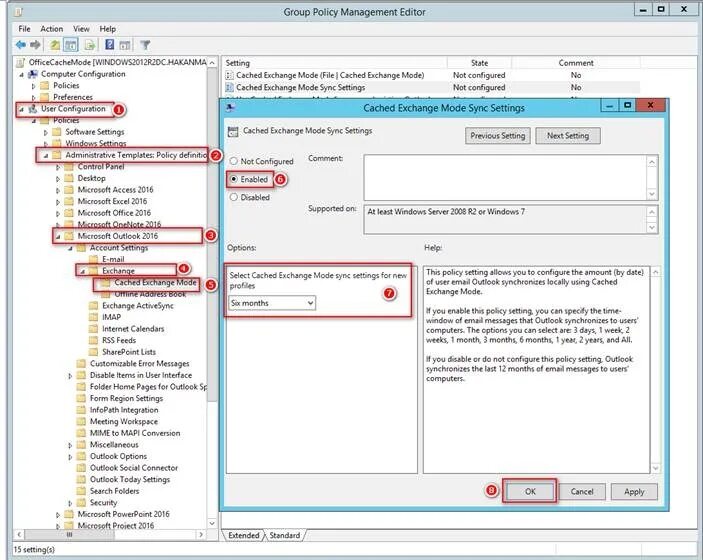
Task: Toggle the Show/Hide Action Pane toolbar icon
Action: point(125,45)
